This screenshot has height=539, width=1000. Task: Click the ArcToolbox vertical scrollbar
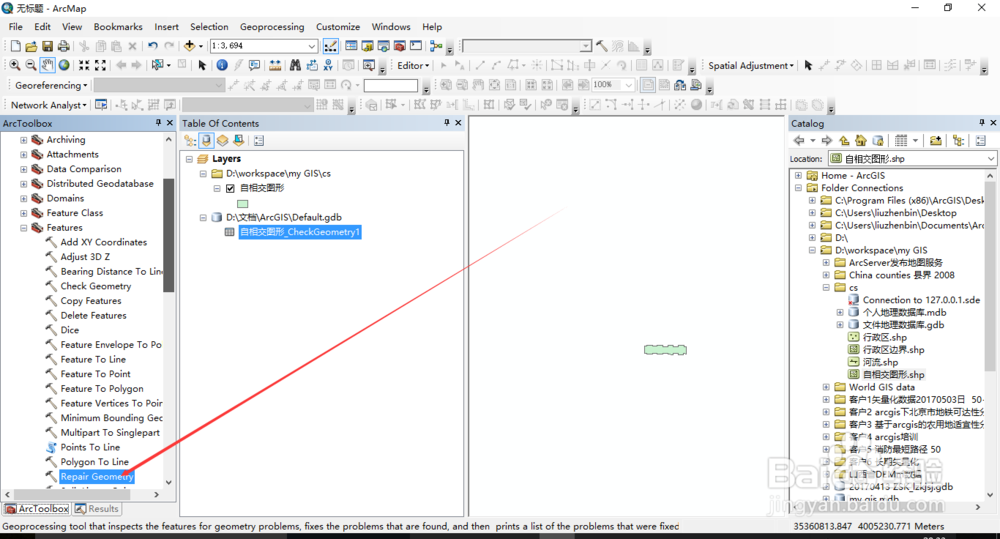(168, 235)
